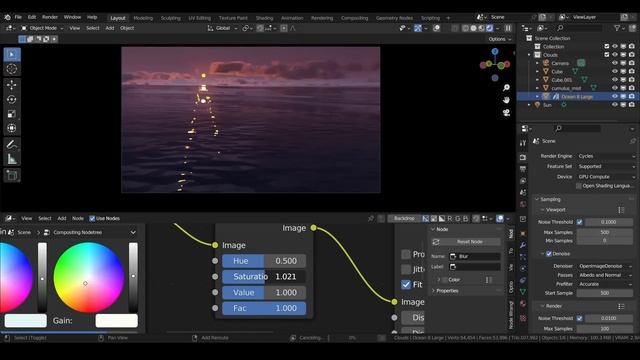Select the Add Cube tool
This screenshot has width=640, height=360.
point(12,176)
